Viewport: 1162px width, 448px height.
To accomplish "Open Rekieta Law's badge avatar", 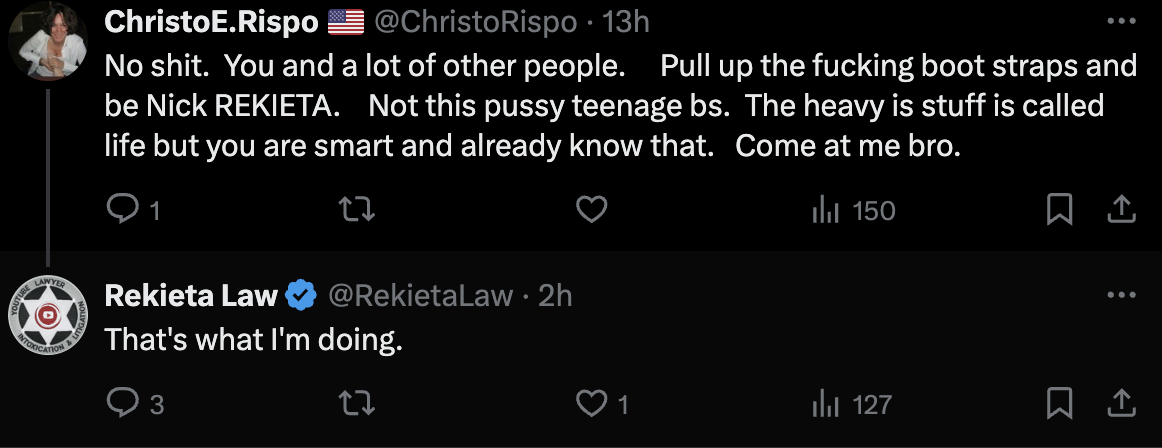I will pyautogui.click(x=48, y=316).
